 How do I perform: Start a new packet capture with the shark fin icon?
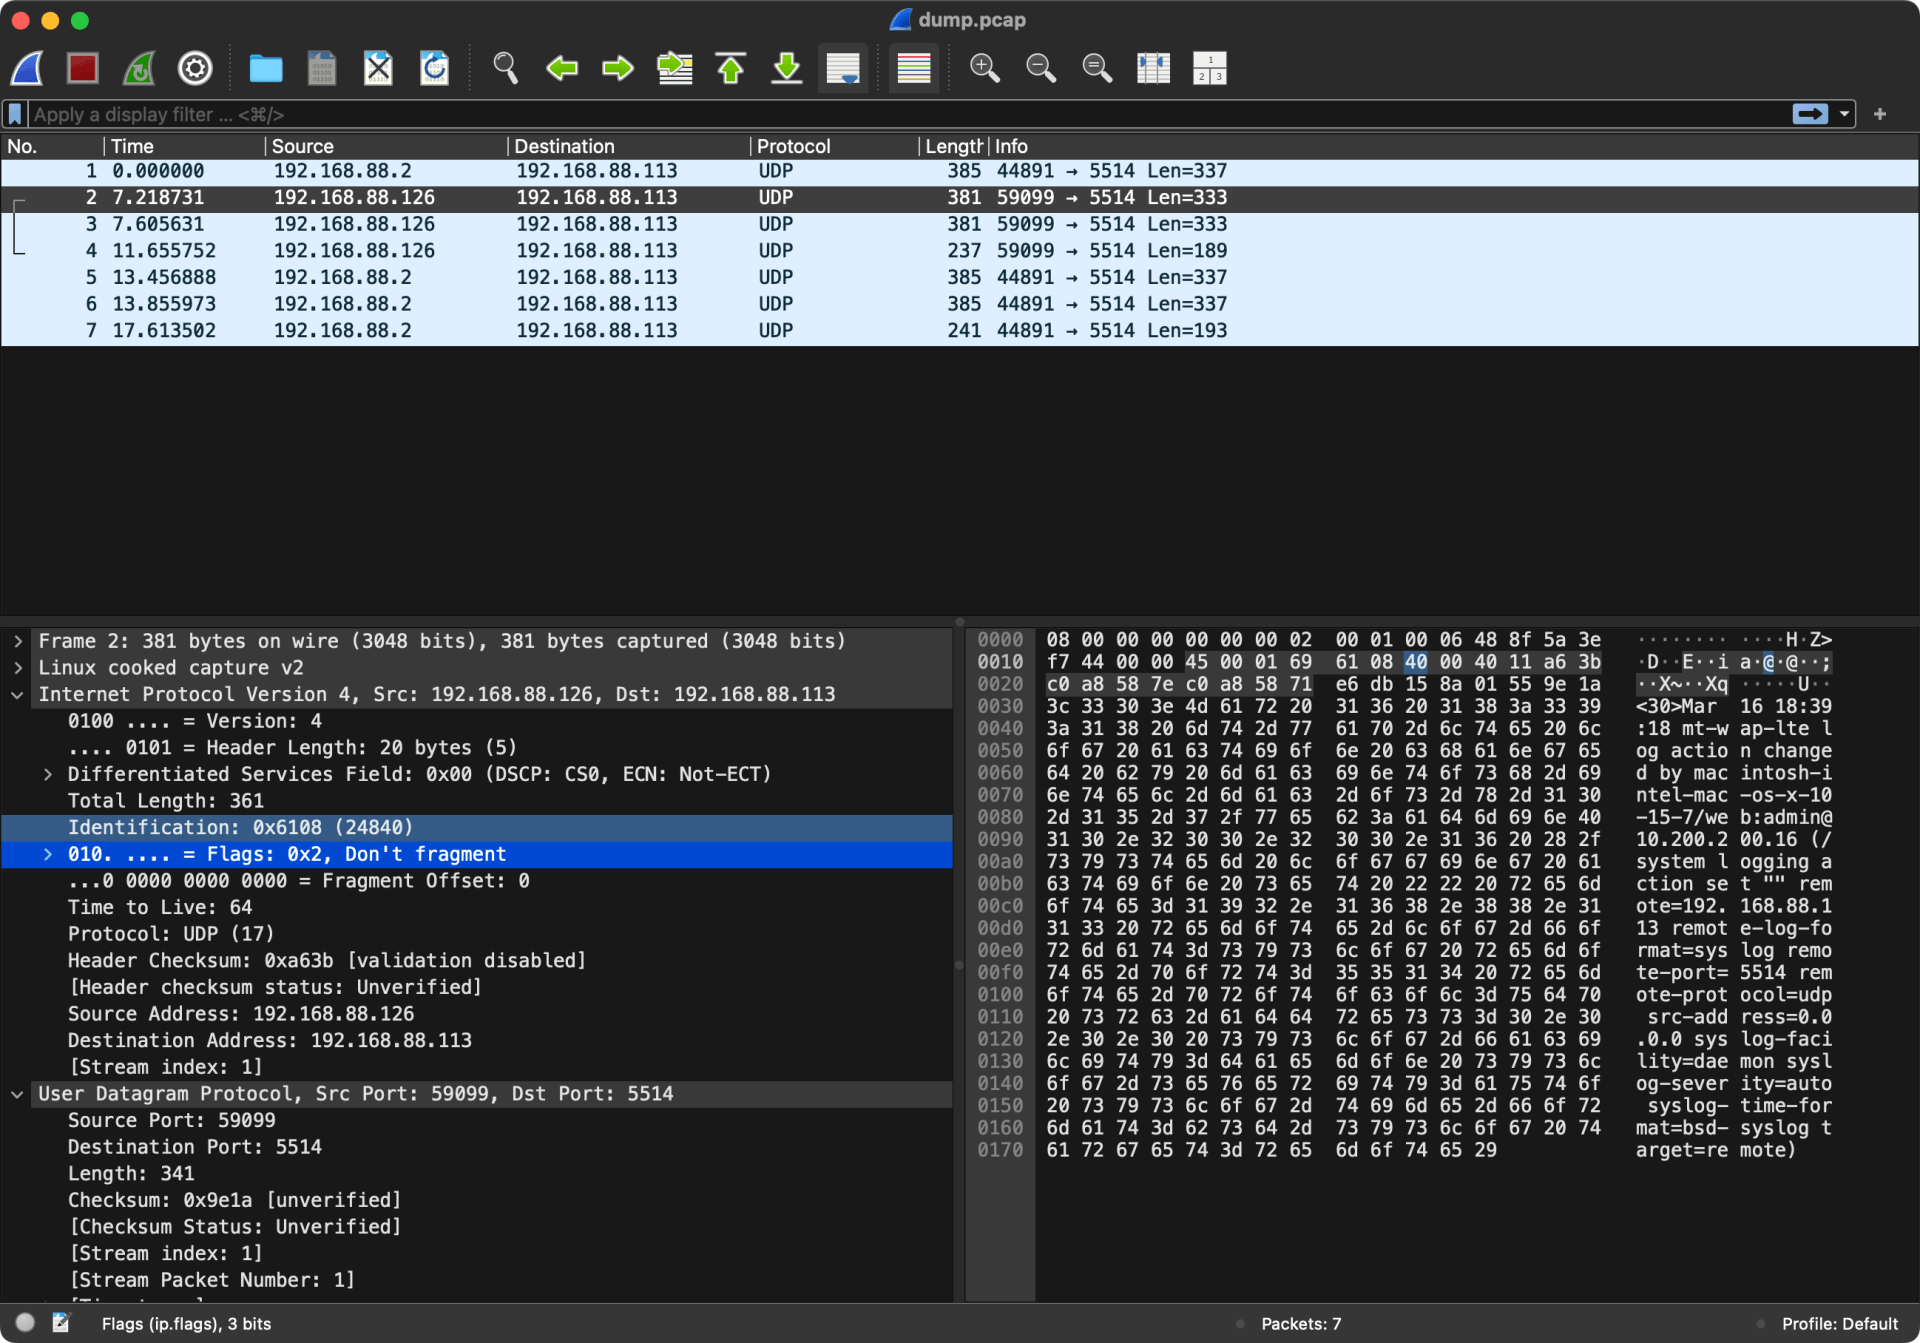click(x=27, y=68)
